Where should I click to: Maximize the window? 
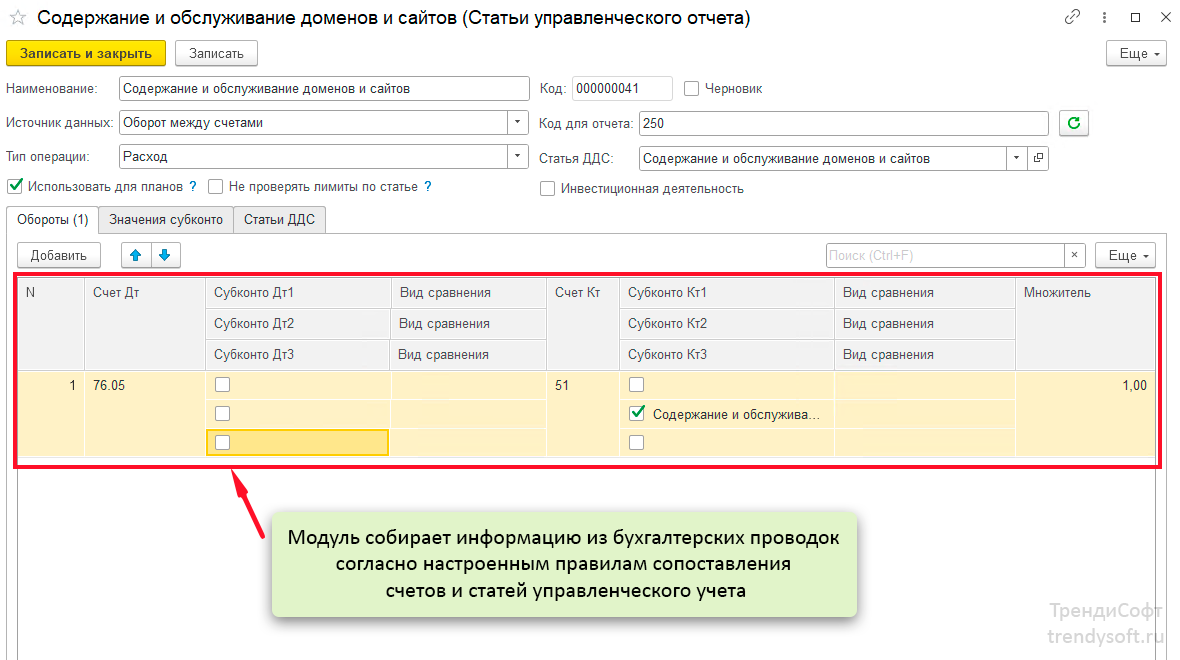point(1135,17)
